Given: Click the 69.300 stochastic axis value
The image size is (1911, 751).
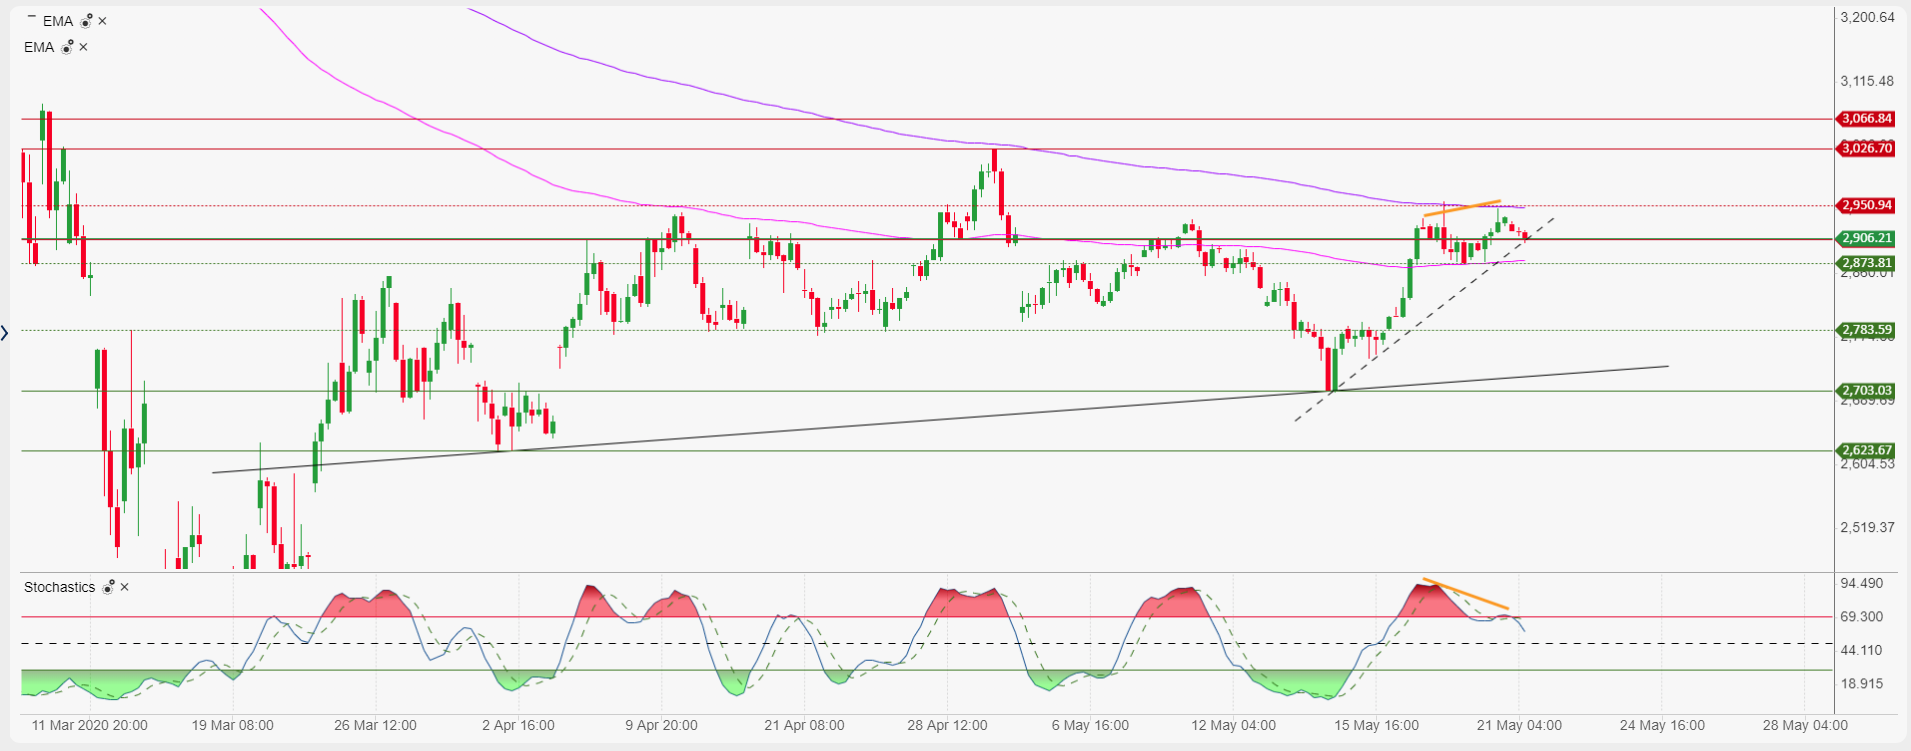Looking at the screenshot, I should coord(1861,617).
